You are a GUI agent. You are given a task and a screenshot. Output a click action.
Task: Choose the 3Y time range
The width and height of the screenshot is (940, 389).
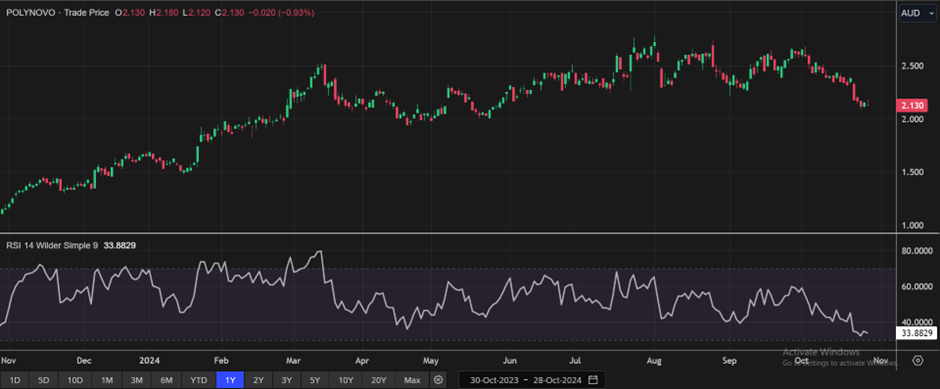coord(287,380)
